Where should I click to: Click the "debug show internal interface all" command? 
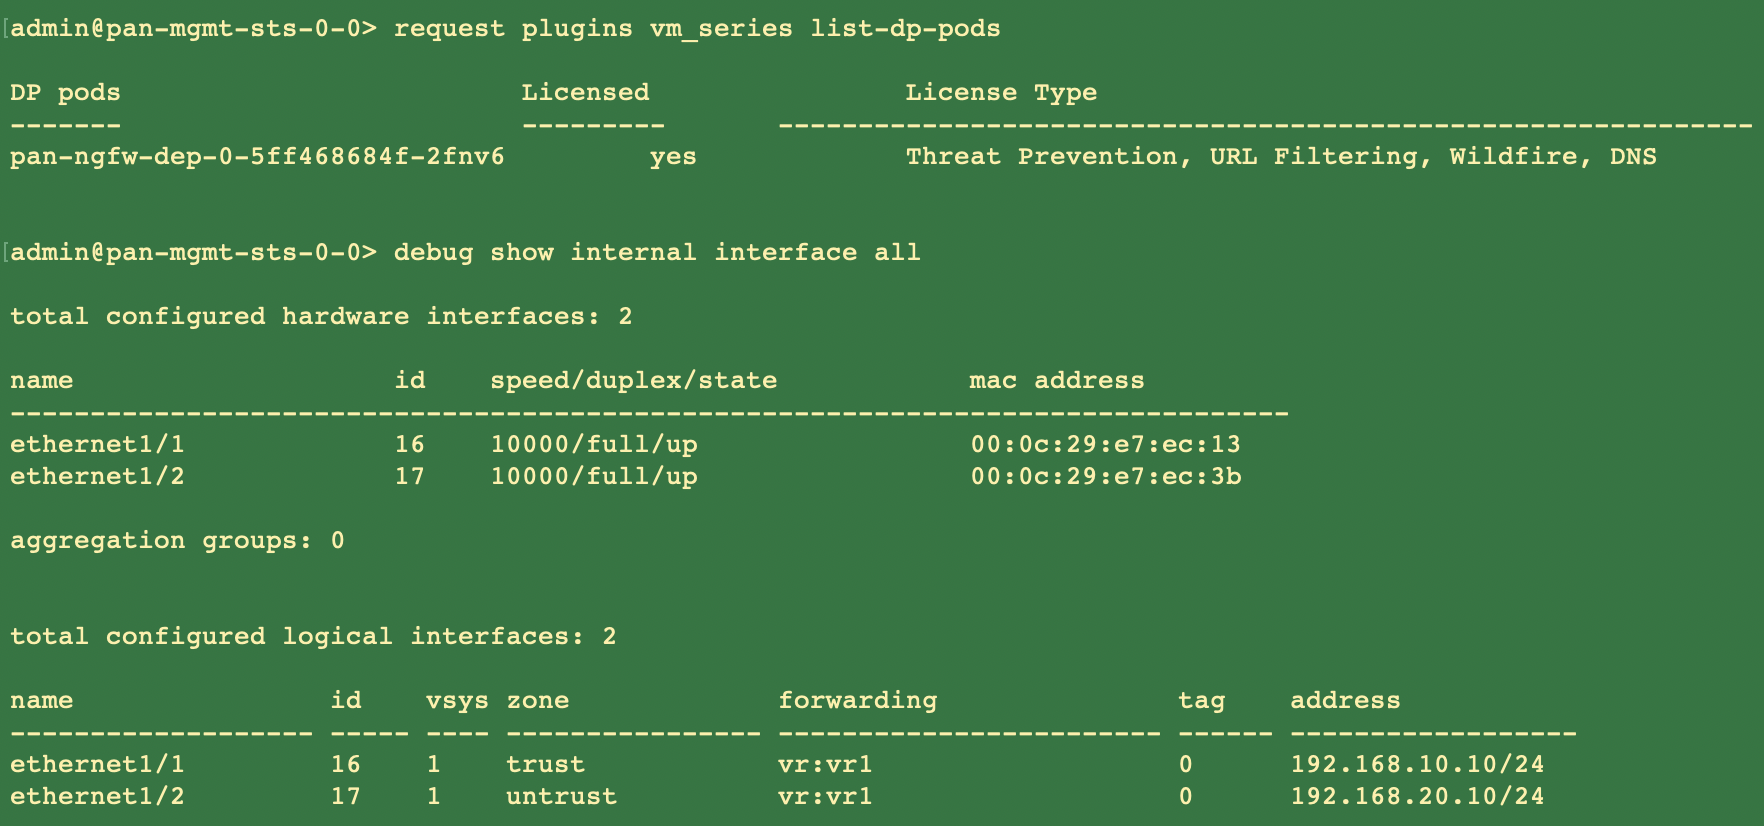[x=657, y=253]
